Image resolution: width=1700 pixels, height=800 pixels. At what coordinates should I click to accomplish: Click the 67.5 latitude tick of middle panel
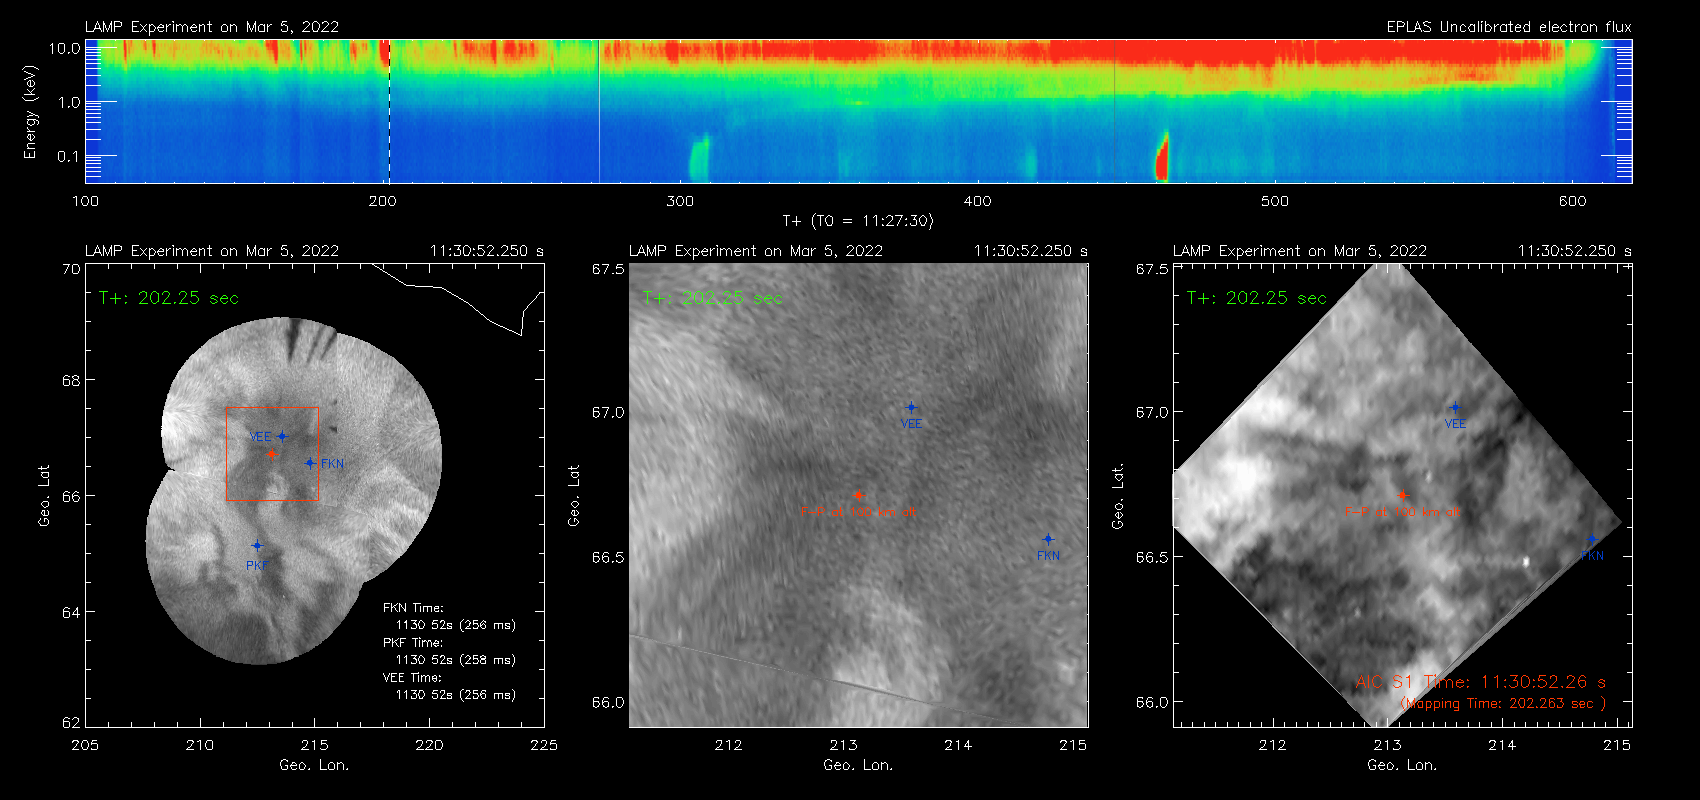point(608,269)
